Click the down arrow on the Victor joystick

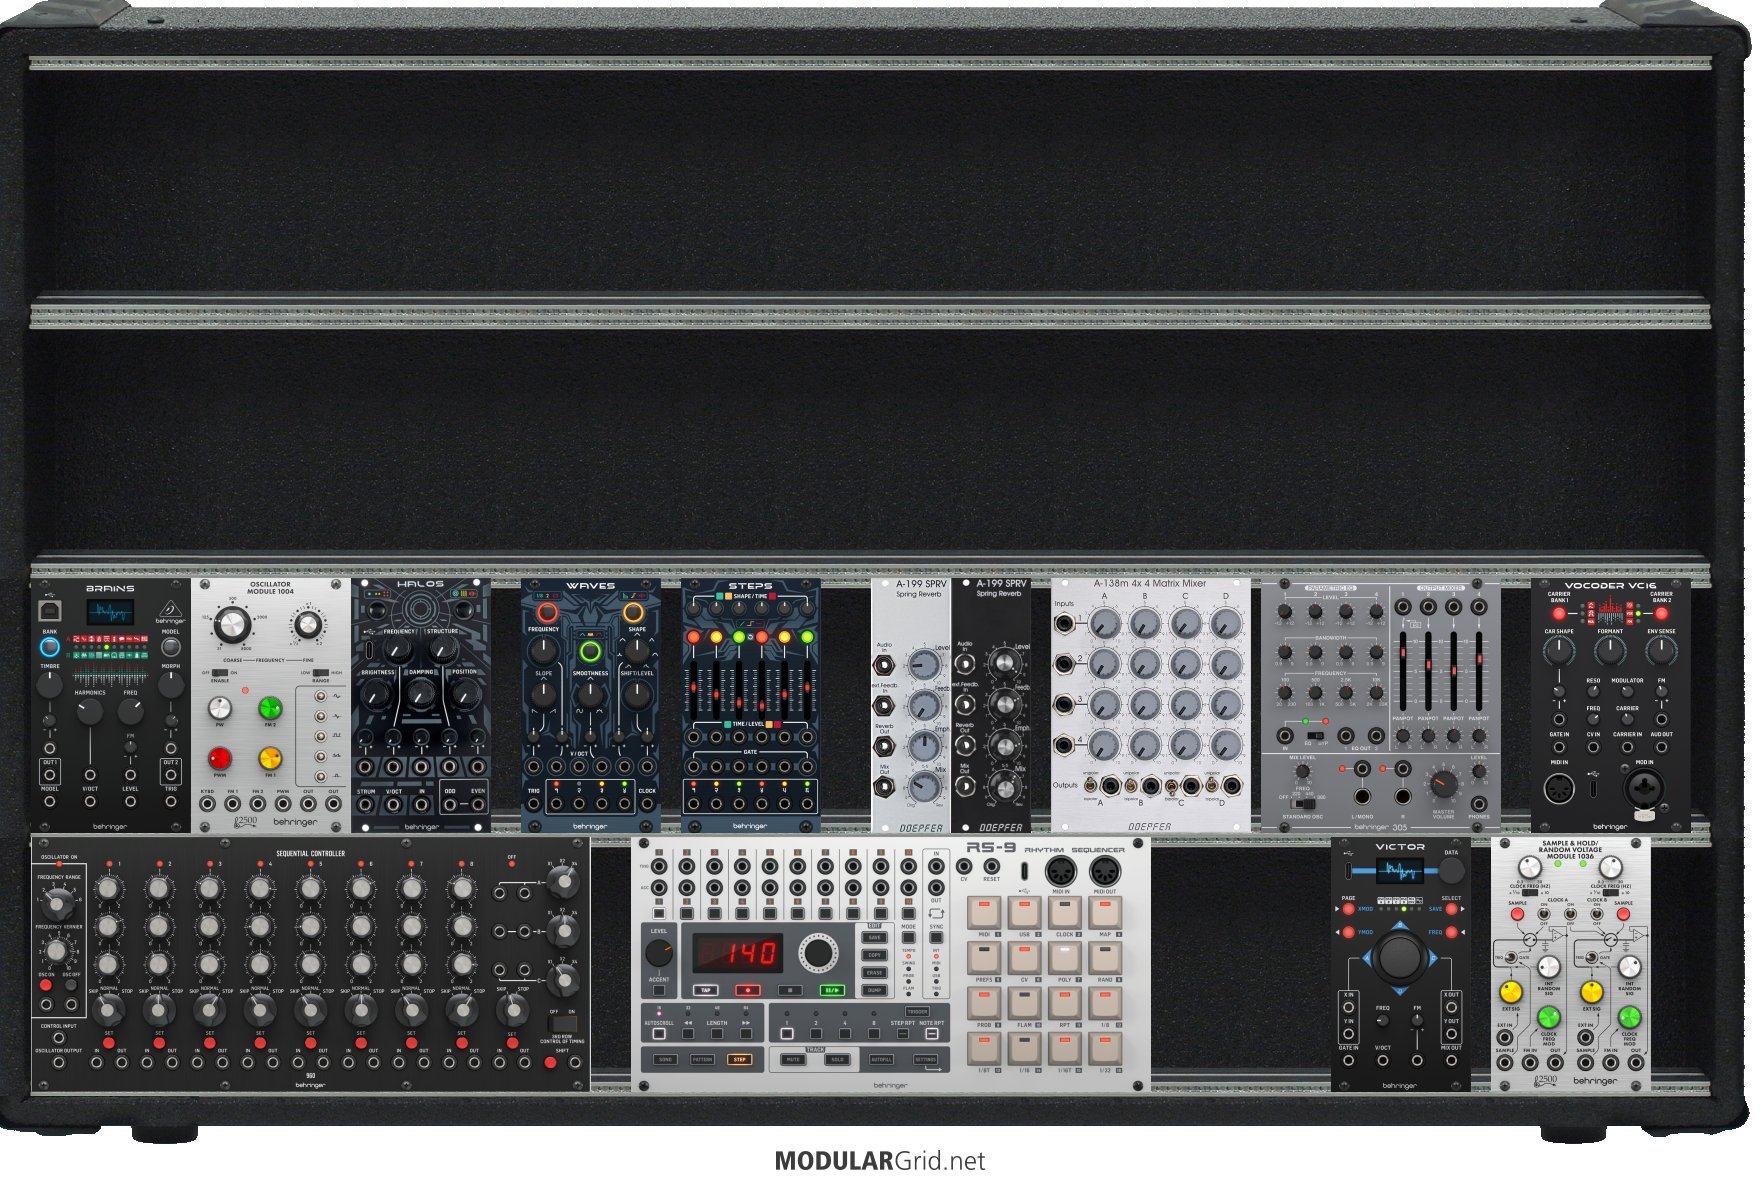[1400, 989]
